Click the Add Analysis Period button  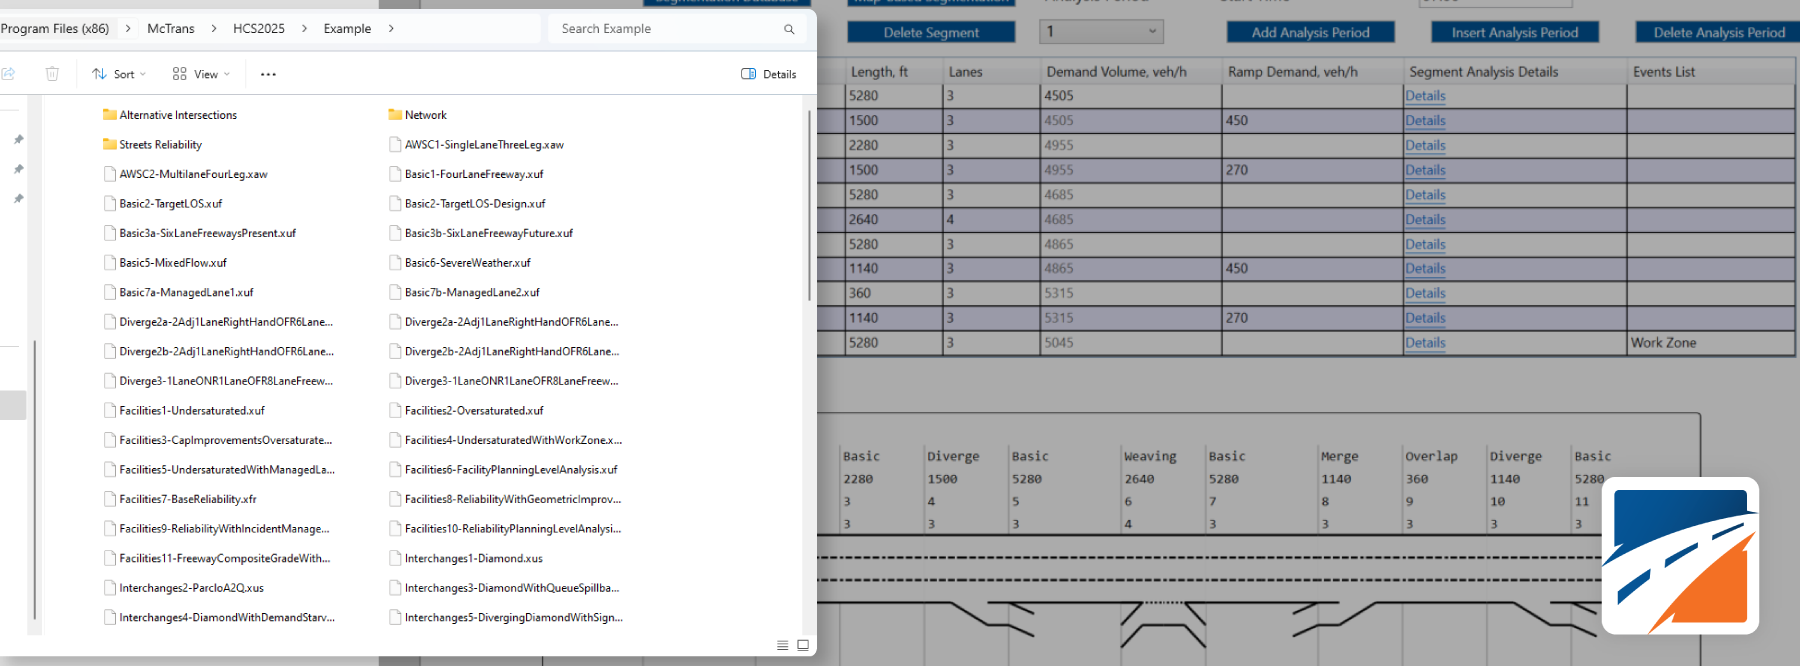[1310, 33]
